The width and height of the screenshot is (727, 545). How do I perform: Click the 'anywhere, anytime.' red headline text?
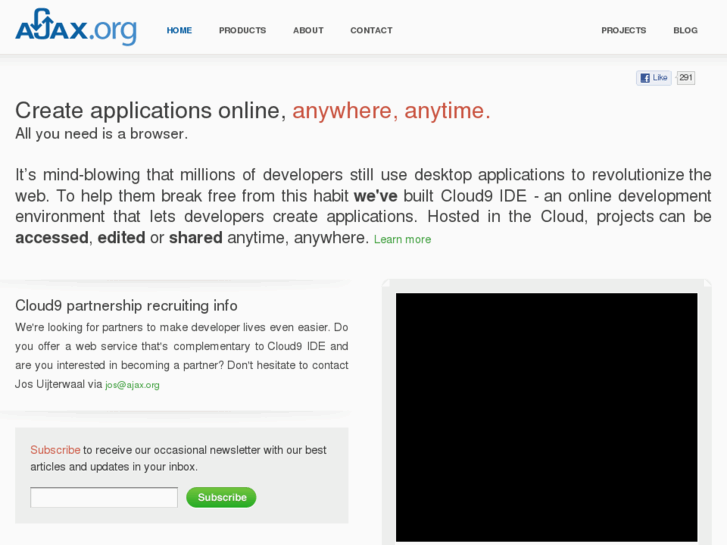[391, 111]
